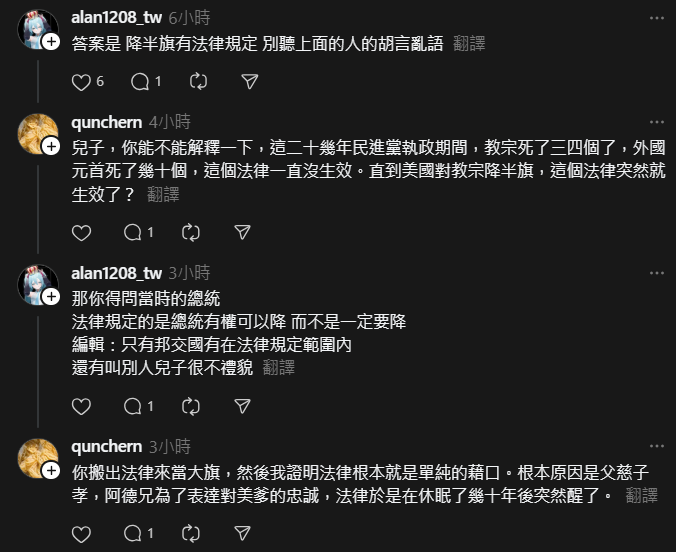Open more options for alan1208_tw's 3小時 reply
This screenshot has height=552, width=676.
(657, 273)
